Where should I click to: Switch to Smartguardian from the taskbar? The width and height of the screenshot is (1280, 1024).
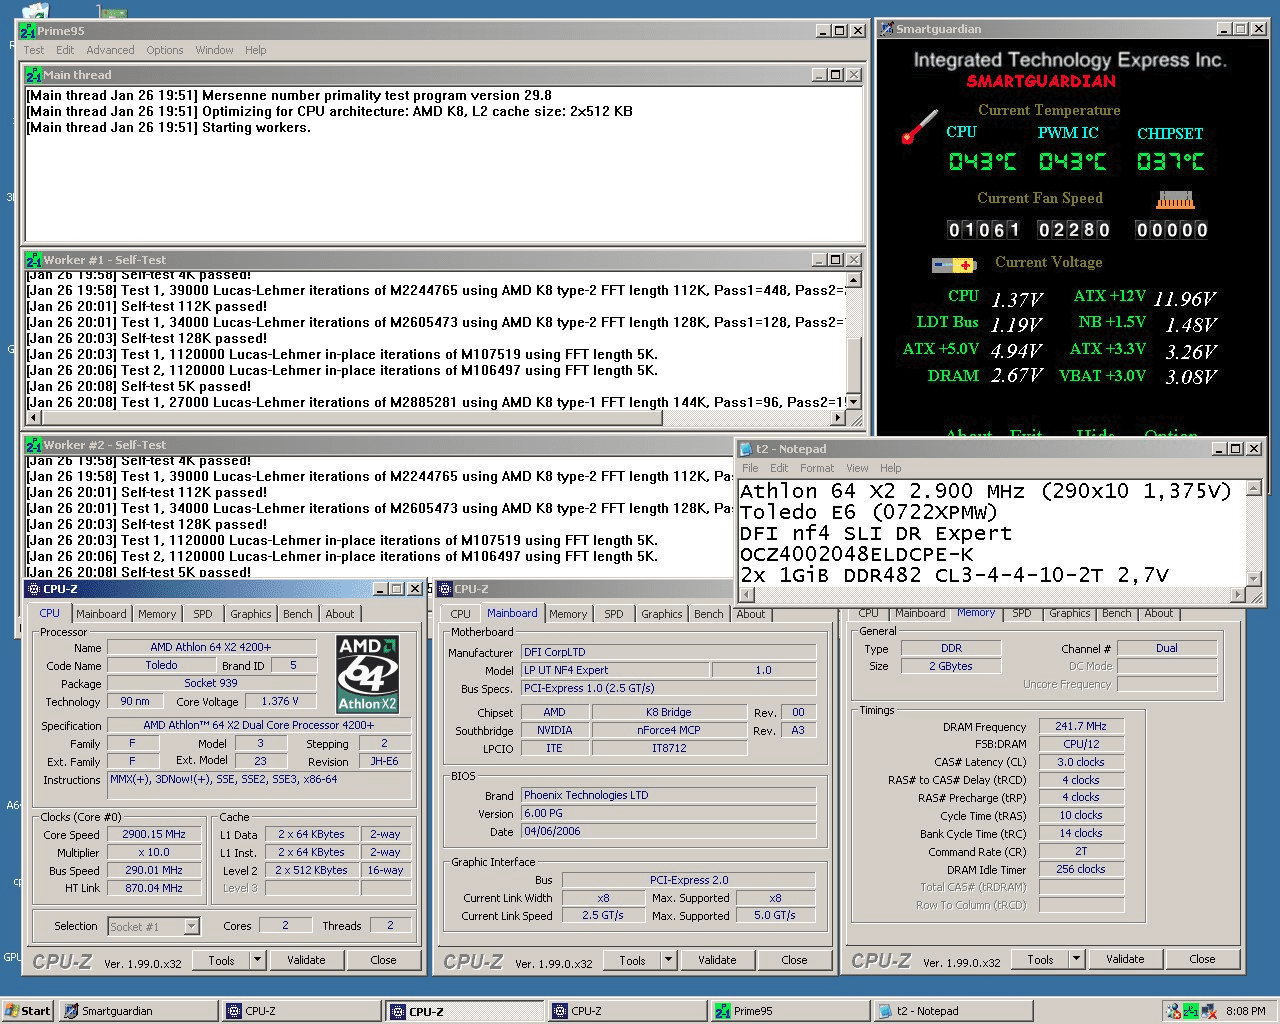pyautogui.click(x=137, y=1011)
